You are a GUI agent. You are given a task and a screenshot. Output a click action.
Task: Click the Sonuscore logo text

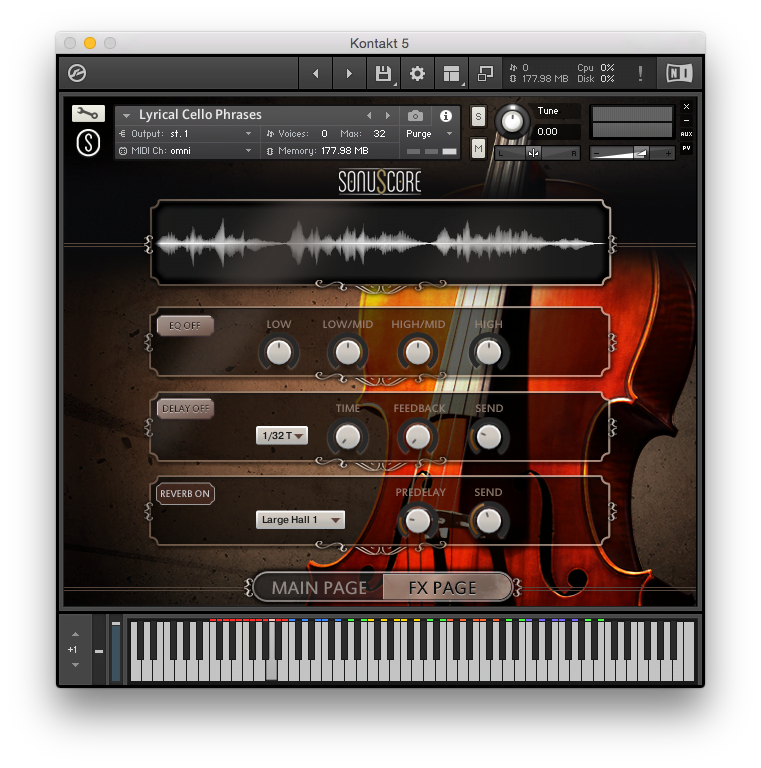pos(380,182)
